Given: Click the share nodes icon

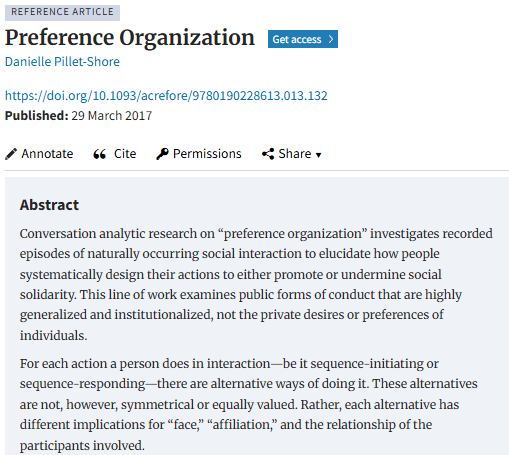Looking at the screenshot, I should (x=268, y=154).
